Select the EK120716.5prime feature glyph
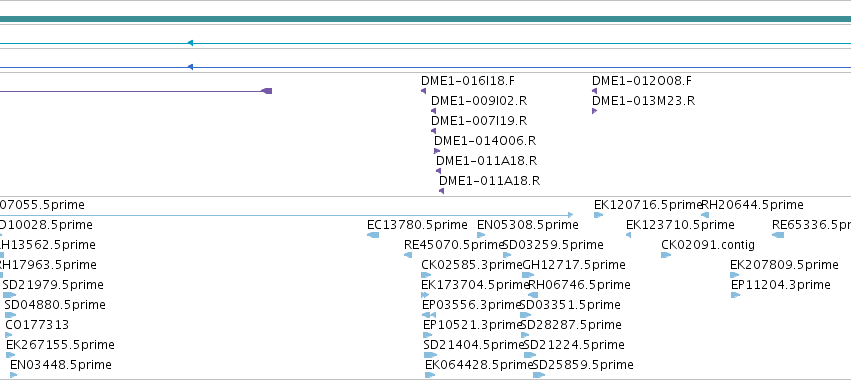The height and width of the screenshot is (380, 851). tap(599, 216)
